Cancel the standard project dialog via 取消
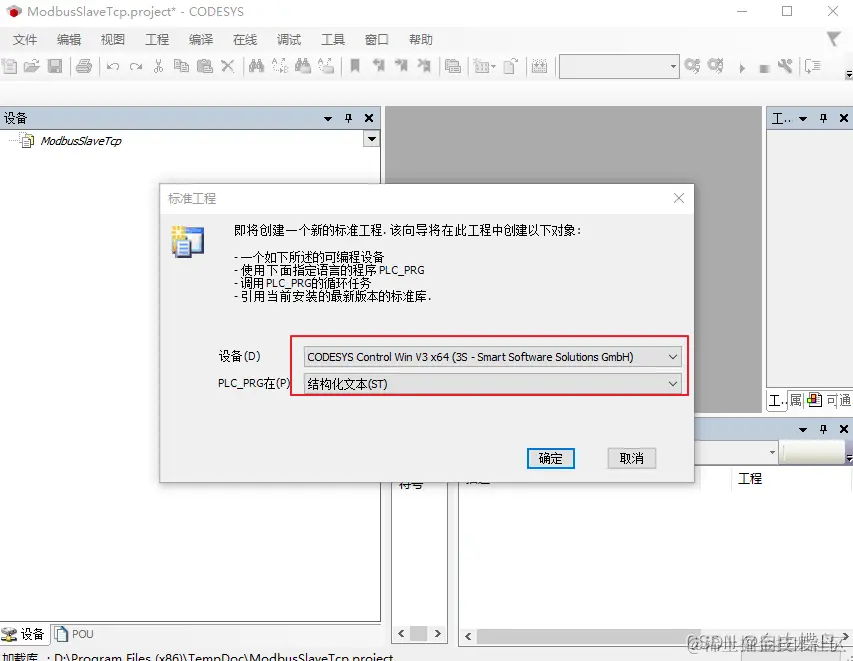 click(631, 458)
